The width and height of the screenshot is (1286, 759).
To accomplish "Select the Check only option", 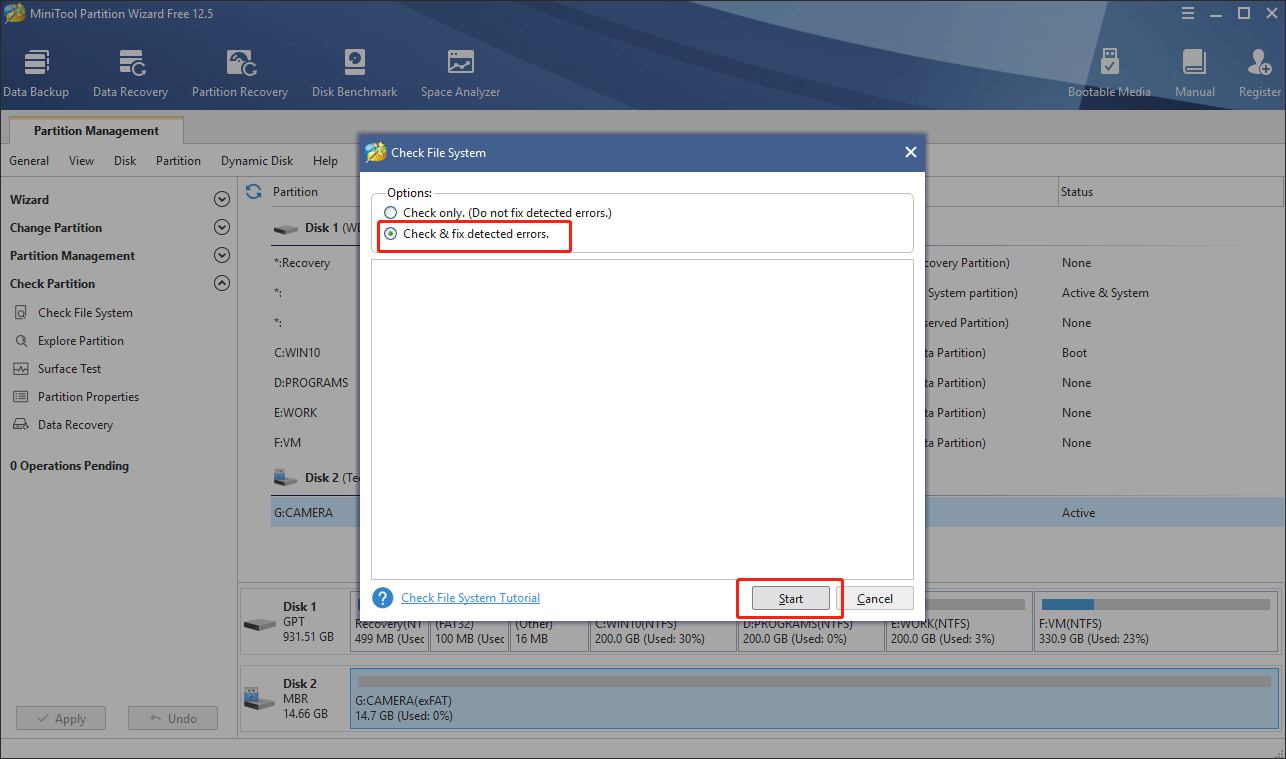I will (x=391, y=212).
